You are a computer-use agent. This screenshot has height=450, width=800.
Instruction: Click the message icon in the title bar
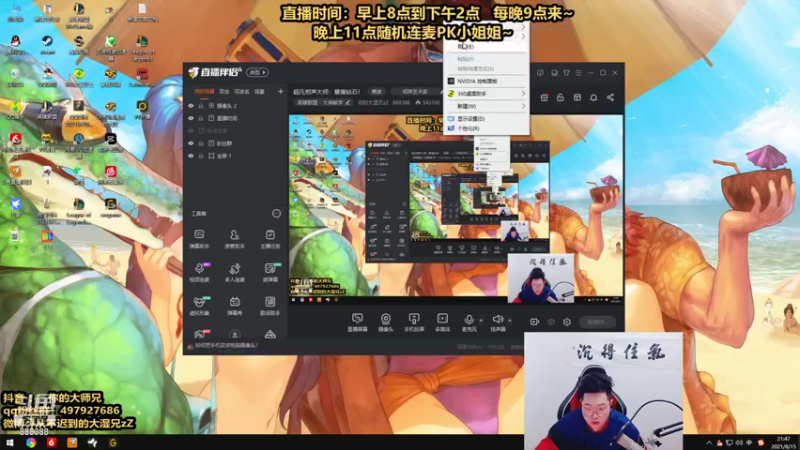tap(554, 73)
